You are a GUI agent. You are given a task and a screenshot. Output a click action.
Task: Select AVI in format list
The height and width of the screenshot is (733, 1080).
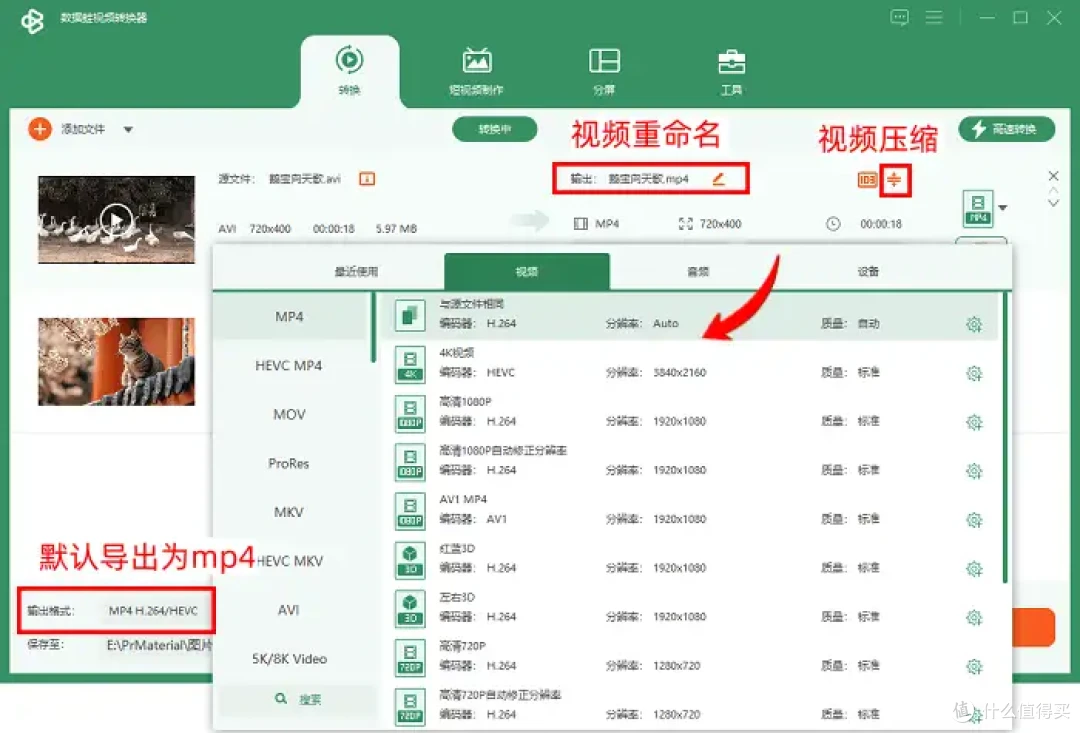click(x=289, y=610)
